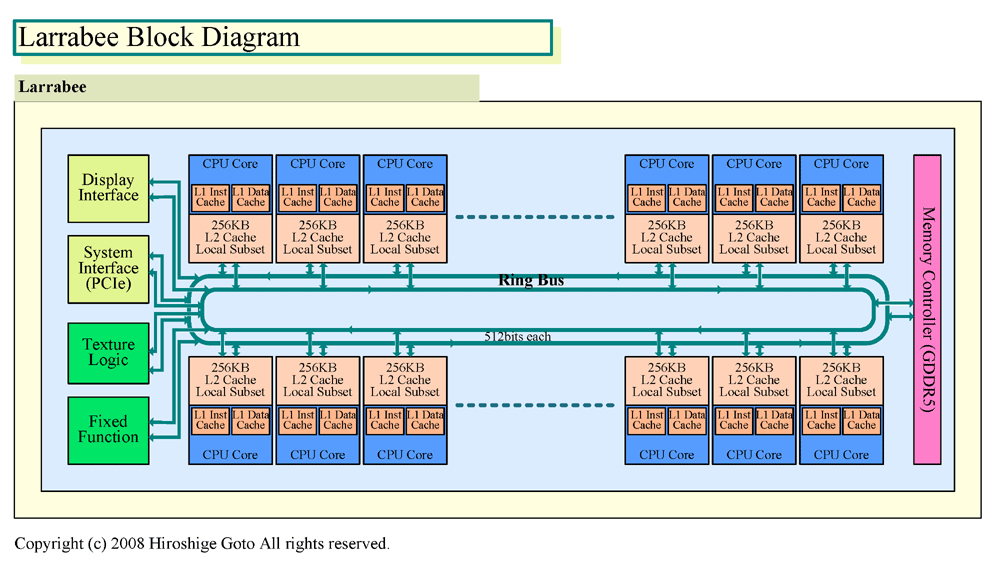Click the bottom-row CPU Core label beside Memory Controller

841,455
